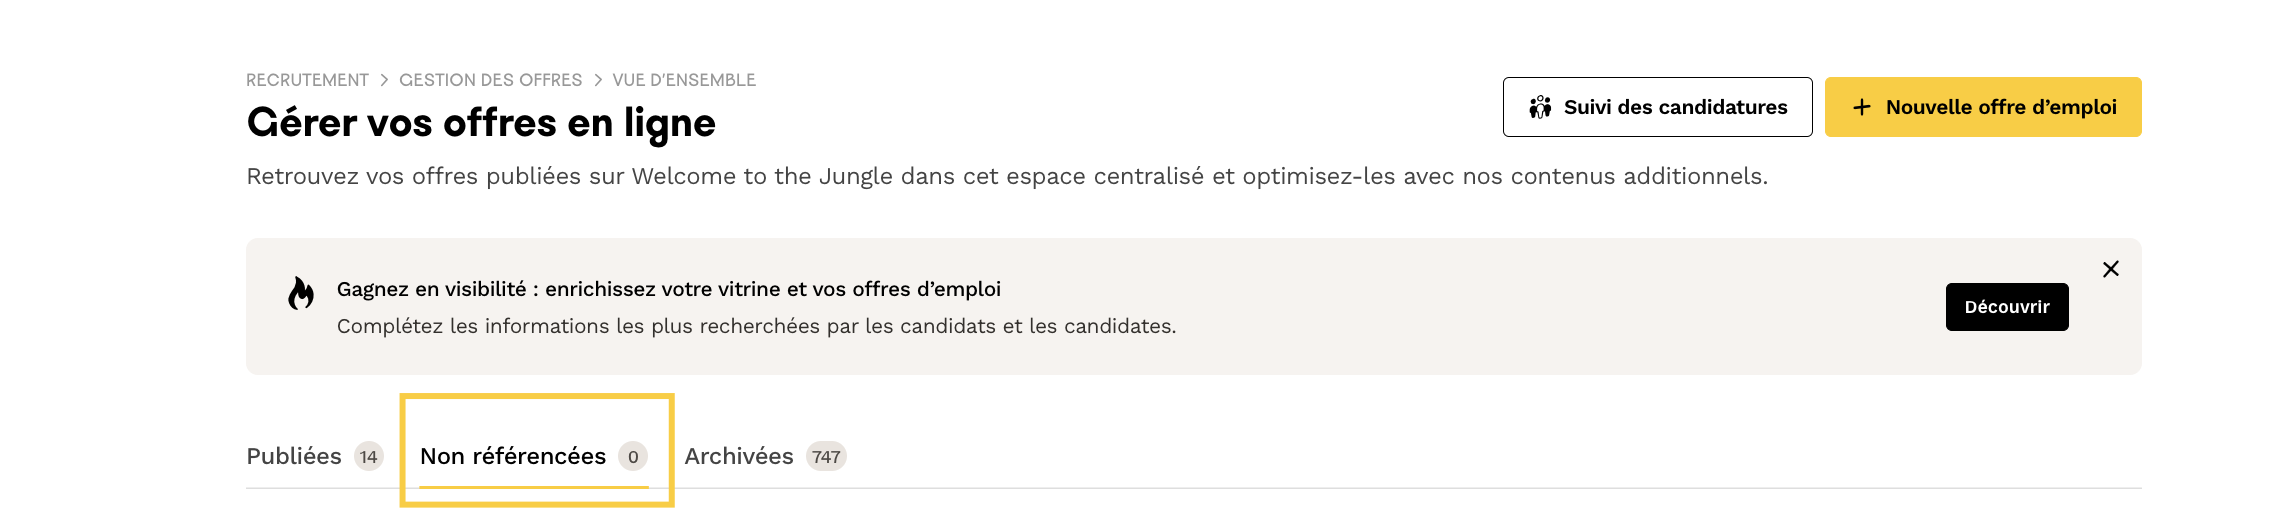The image size is (2292, 516).
Task: Click the "Gérer vos offres en ligne" heading
Action: tap(481, 123)
